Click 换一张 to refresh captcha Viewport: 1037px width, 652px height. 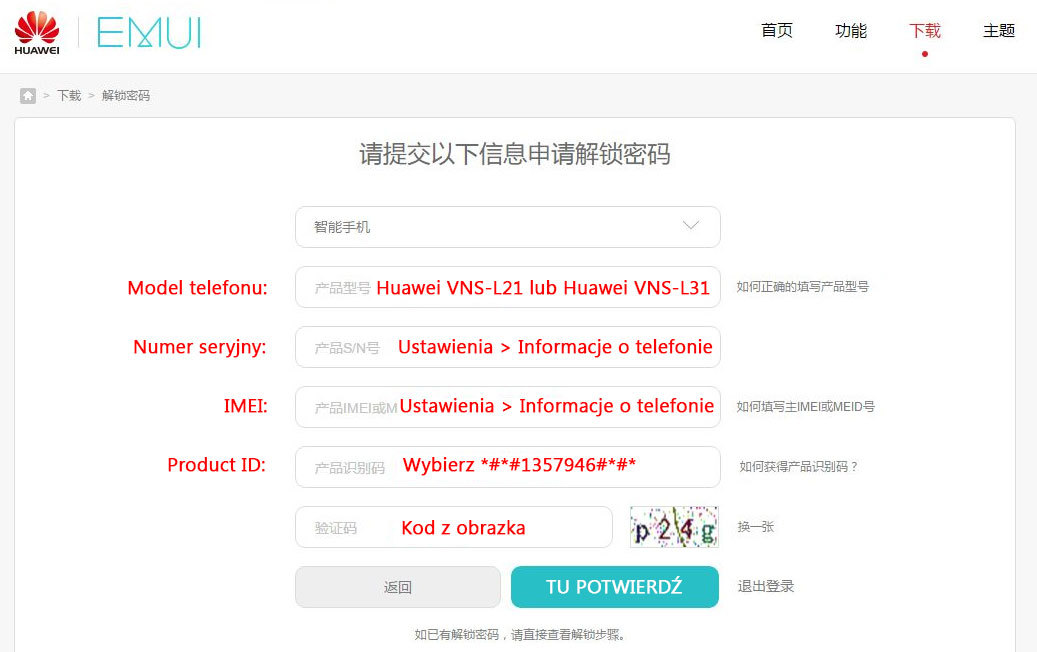(x=755, y=527)
